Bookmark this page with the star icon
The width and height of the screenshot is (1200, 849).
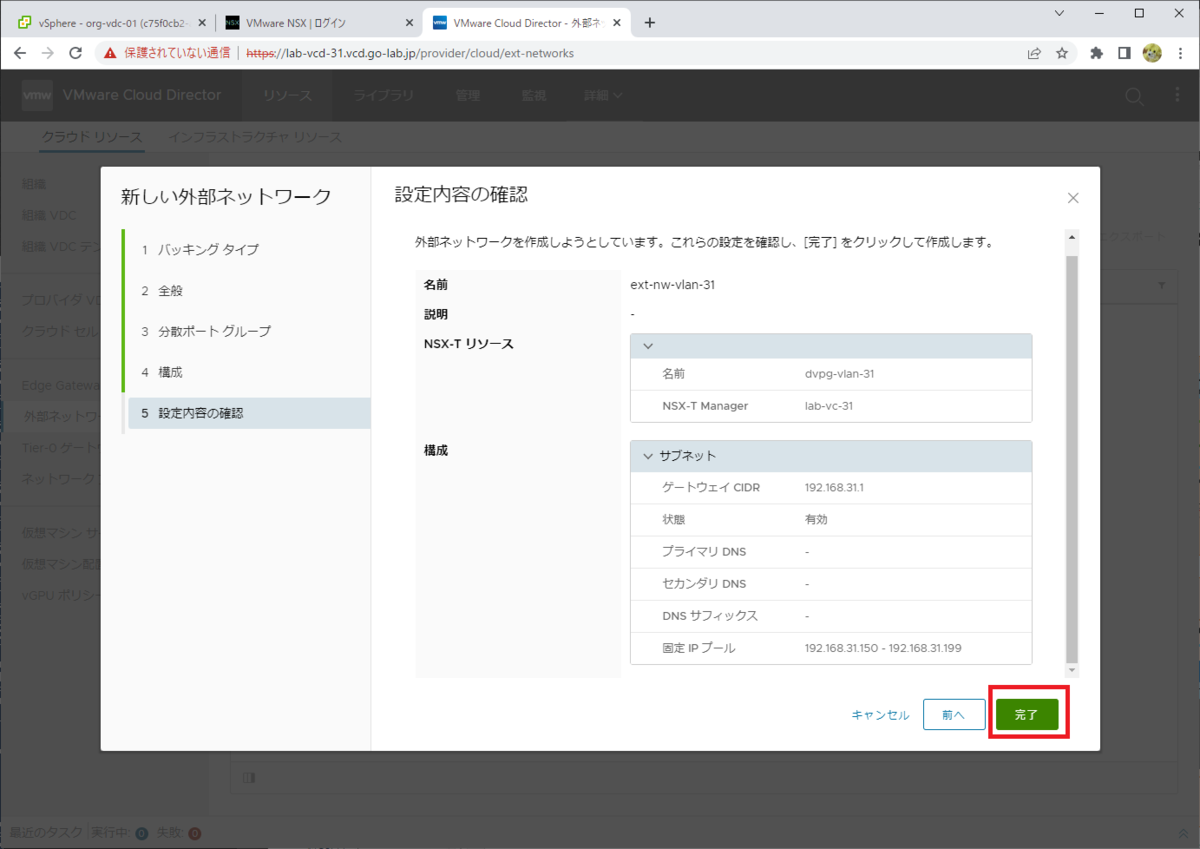[x=1062, y=53]
